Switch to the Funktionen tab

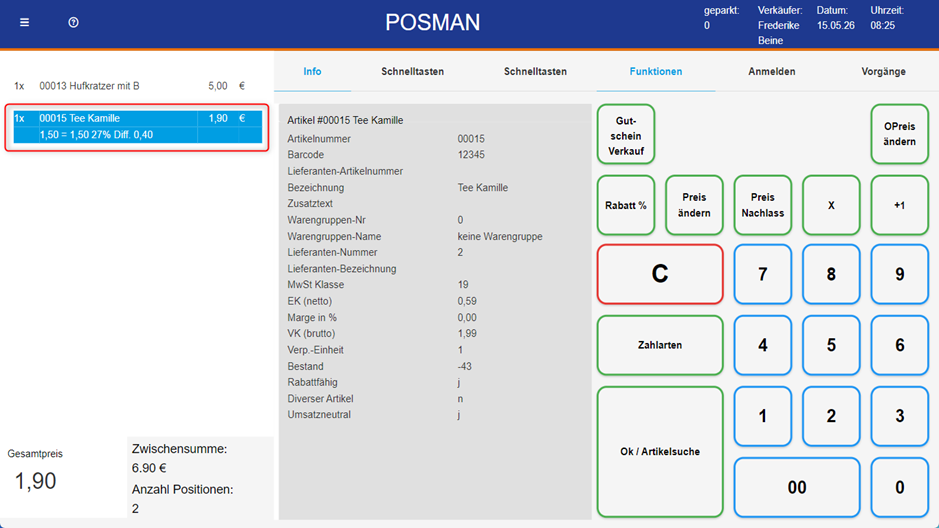pos(656,71)
